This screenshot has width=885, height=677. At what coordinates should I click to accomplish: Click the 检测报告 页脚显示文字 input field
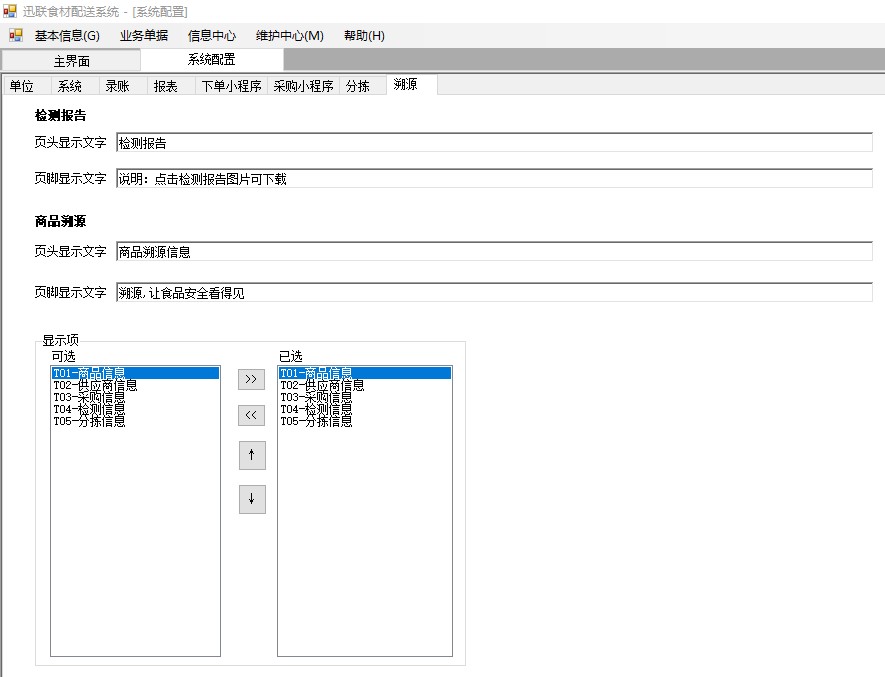[494, 178]
